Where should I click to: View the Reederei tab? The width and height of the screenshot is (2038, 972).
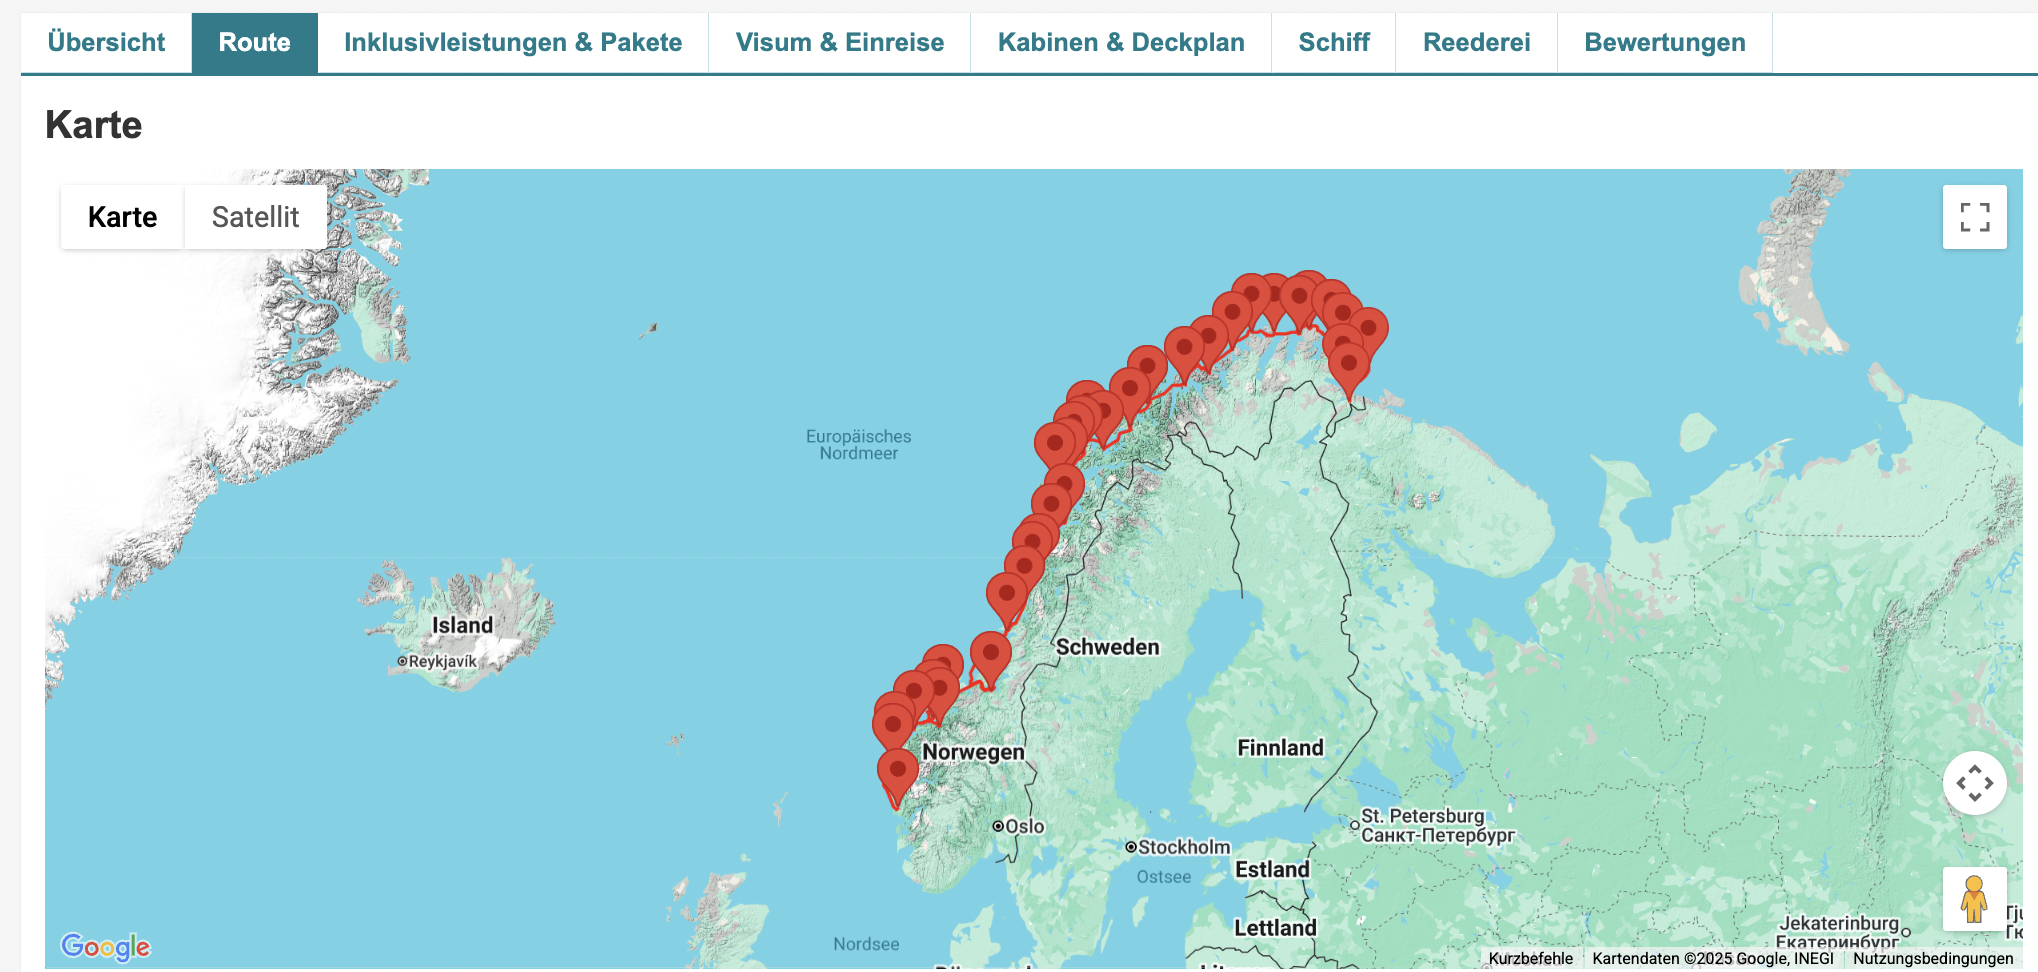(x=1476, y=42)
